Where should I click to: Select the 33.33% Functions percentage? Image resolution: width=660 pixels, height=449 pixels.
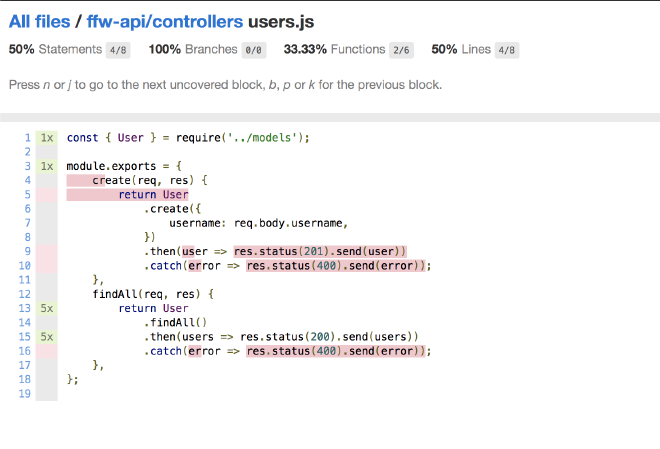307,49
